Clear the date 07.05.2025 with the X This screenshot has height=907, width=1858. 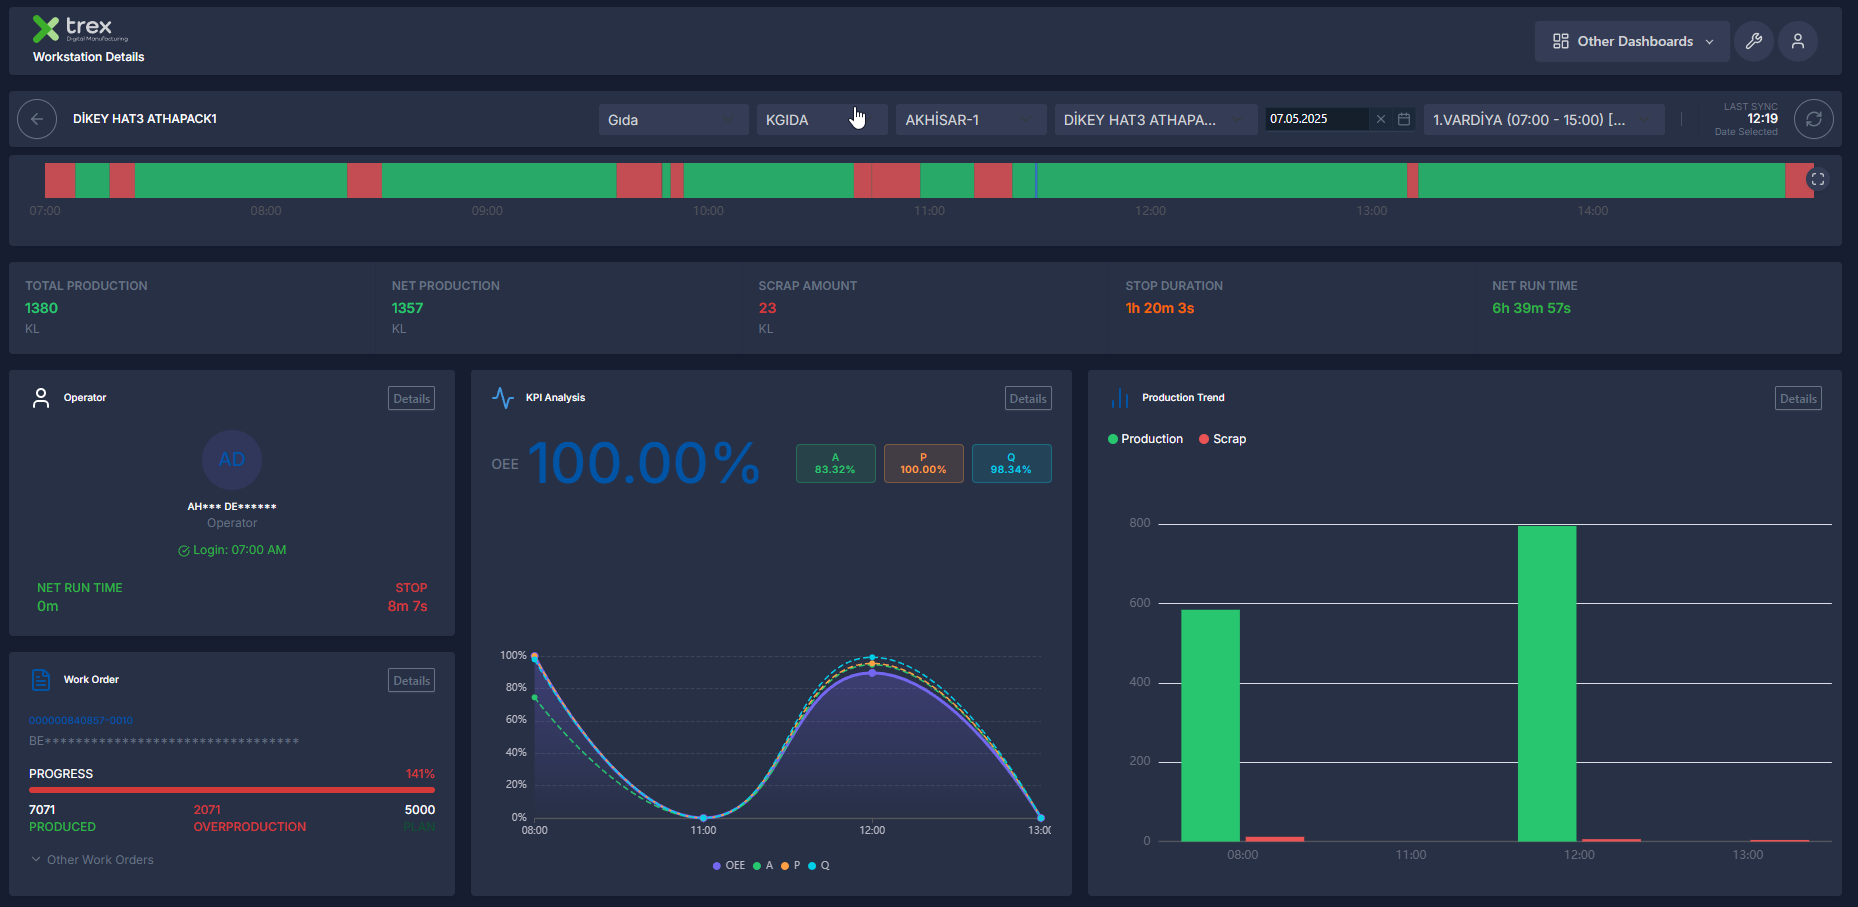(x=1381, y=119)
